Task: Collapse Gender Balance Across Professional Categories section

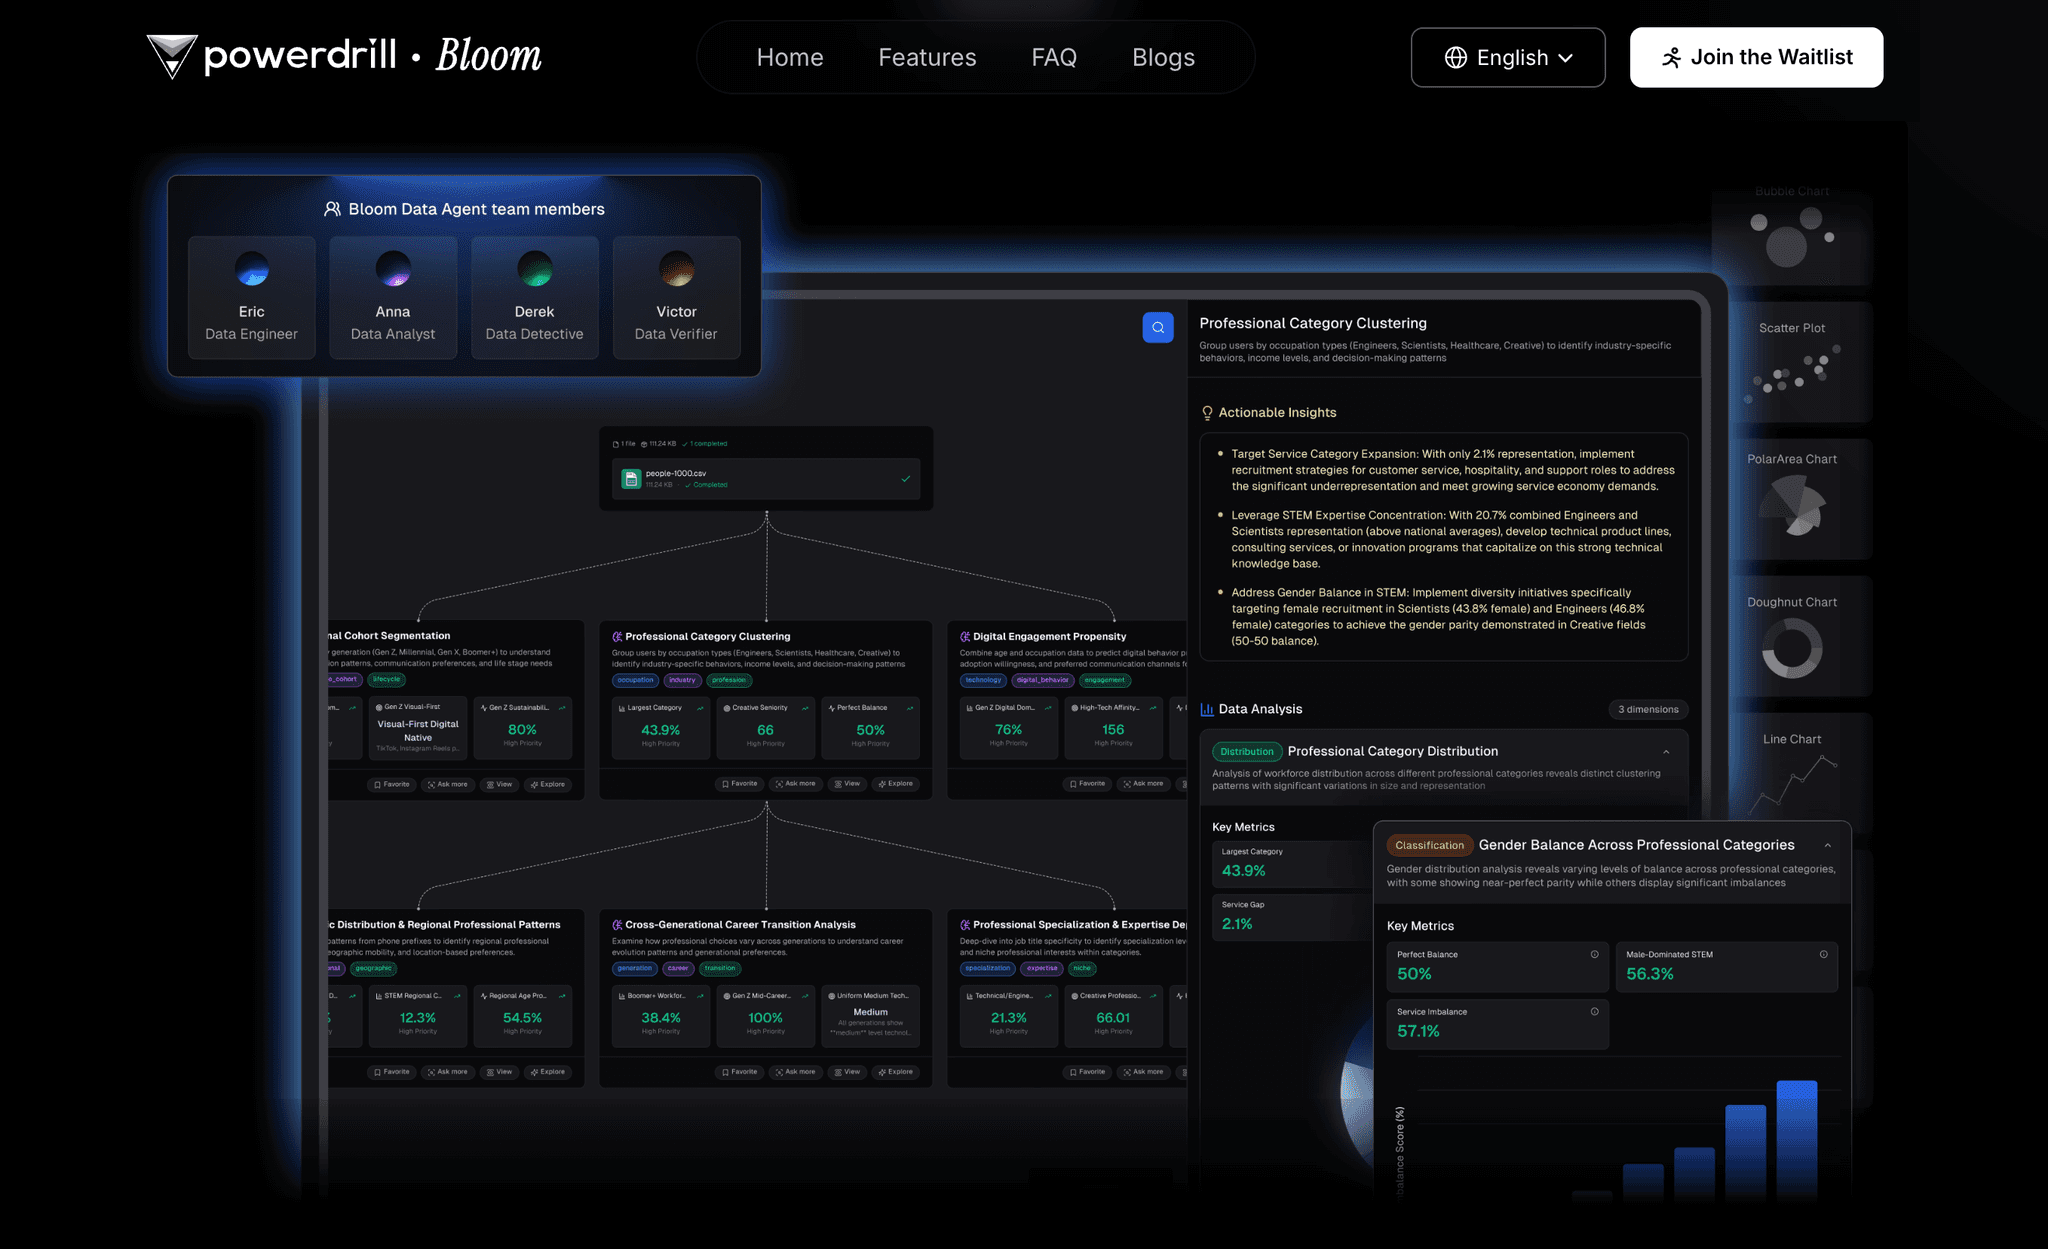Action: pyautogui.click(x=1827, y=845)
